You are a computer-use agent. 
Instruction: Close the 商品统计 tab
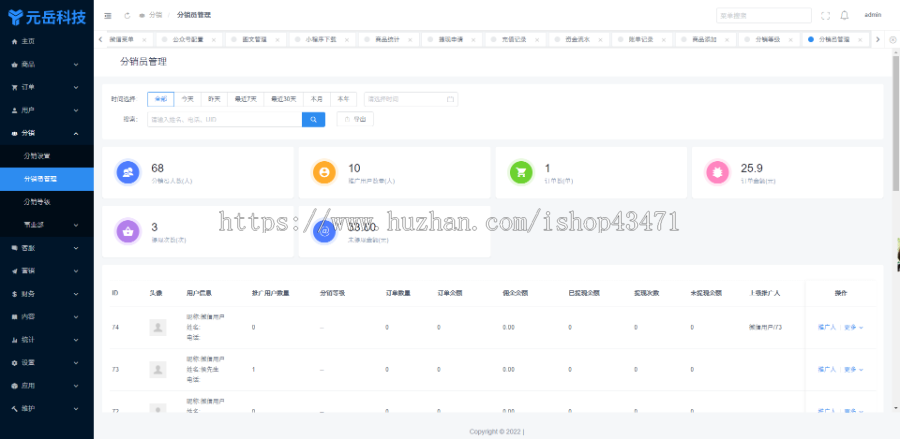tap(409, 40)
